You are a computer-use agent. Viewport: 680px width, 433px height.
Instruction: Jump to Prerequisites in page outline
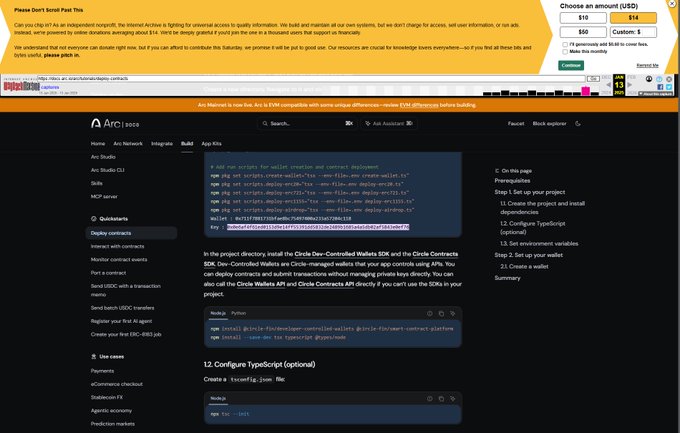coord(512,181)
